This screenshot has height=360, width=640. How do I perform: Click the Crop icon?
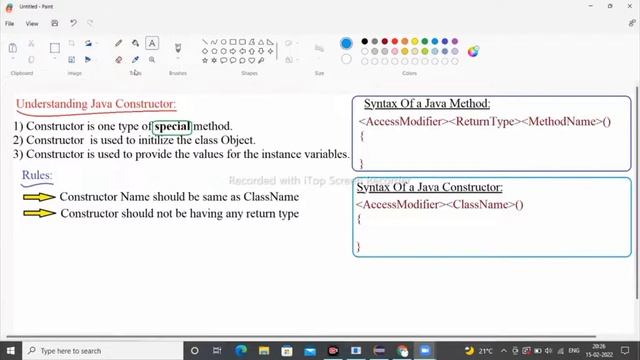click(71, 43)
